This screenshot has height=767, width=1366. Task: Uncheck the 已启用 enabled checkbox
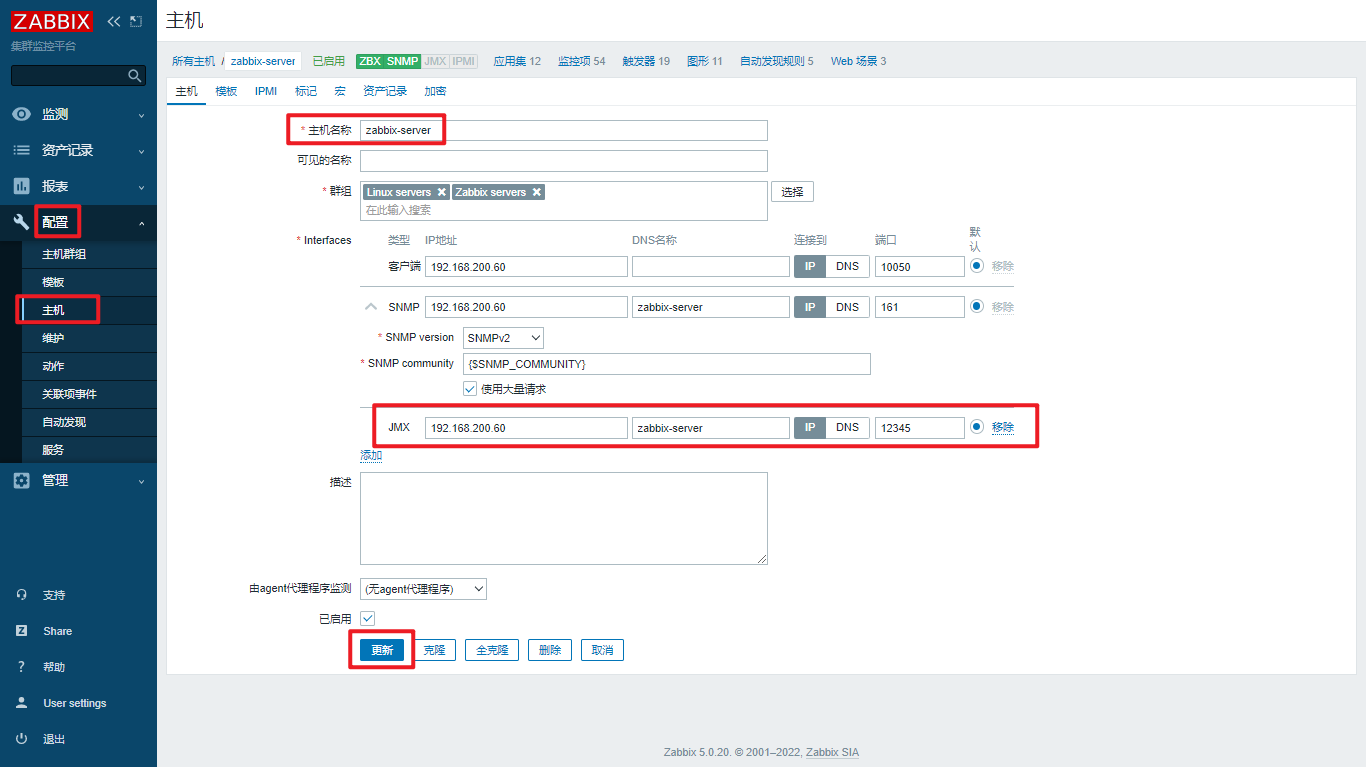point(367,618)
